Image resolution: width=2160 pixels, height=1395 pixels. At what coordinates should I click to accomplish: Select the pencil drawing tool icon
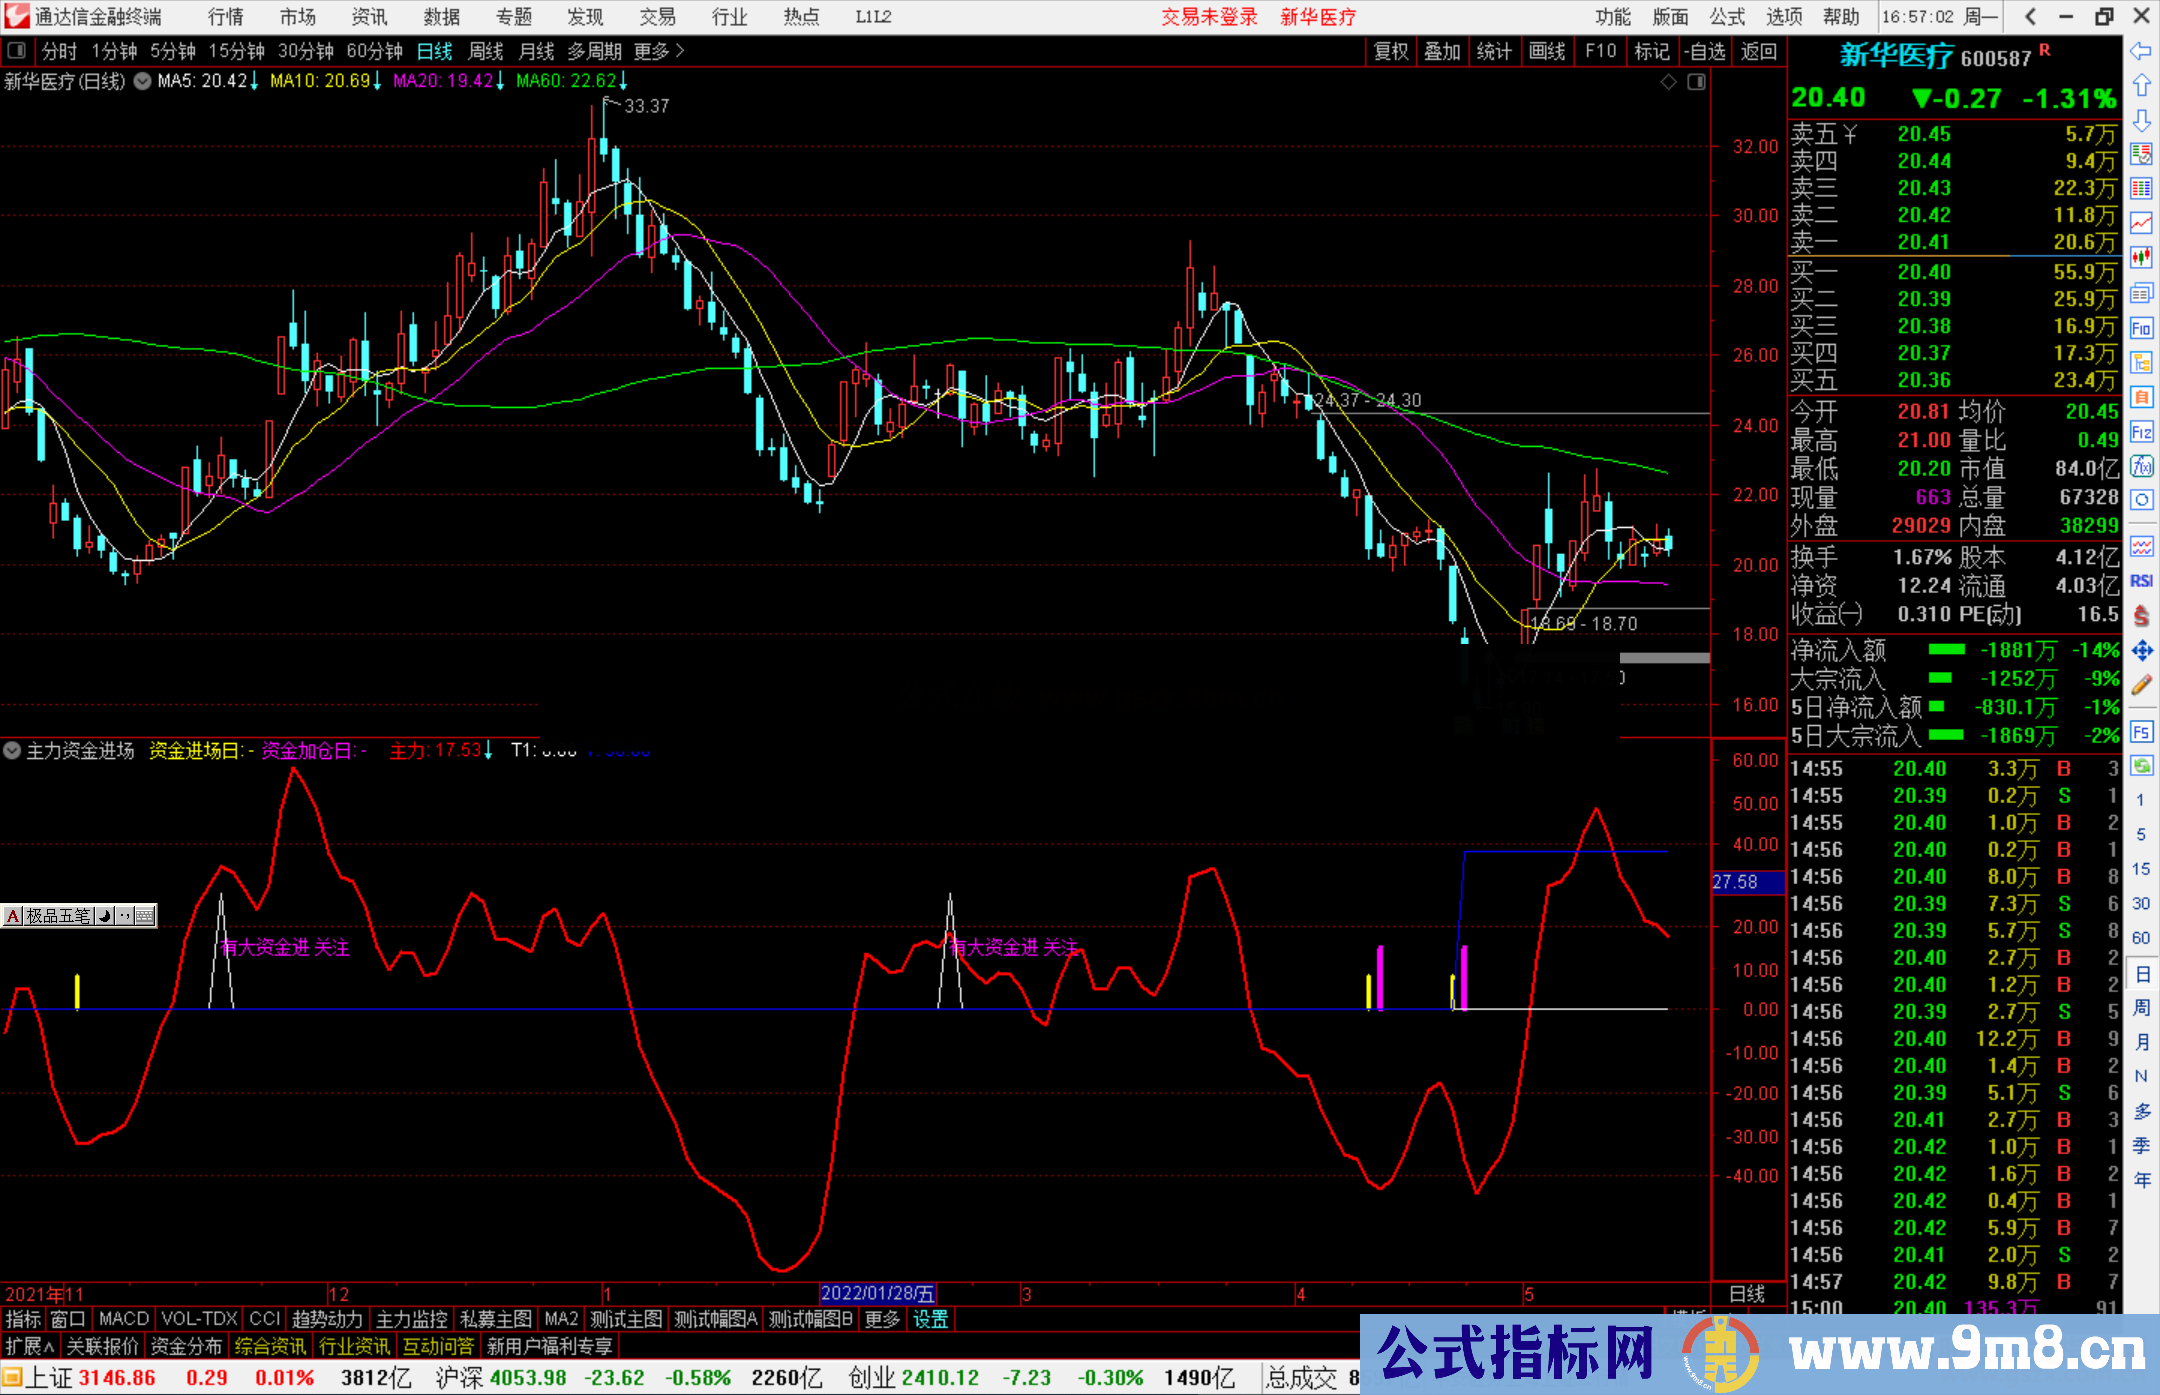(2141, 685)
